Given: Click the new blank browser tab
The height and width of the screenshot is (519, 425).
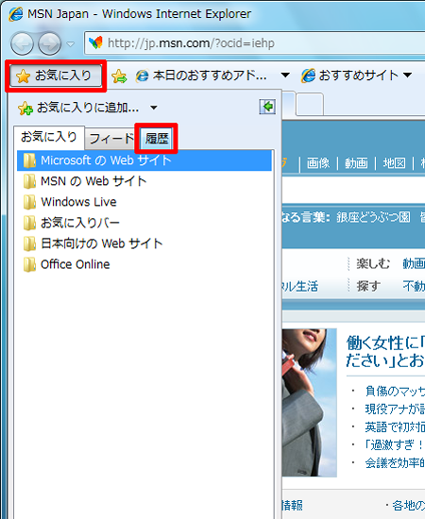Looking at the screenshot, I should pyautogui.click(x=310, y=104).
